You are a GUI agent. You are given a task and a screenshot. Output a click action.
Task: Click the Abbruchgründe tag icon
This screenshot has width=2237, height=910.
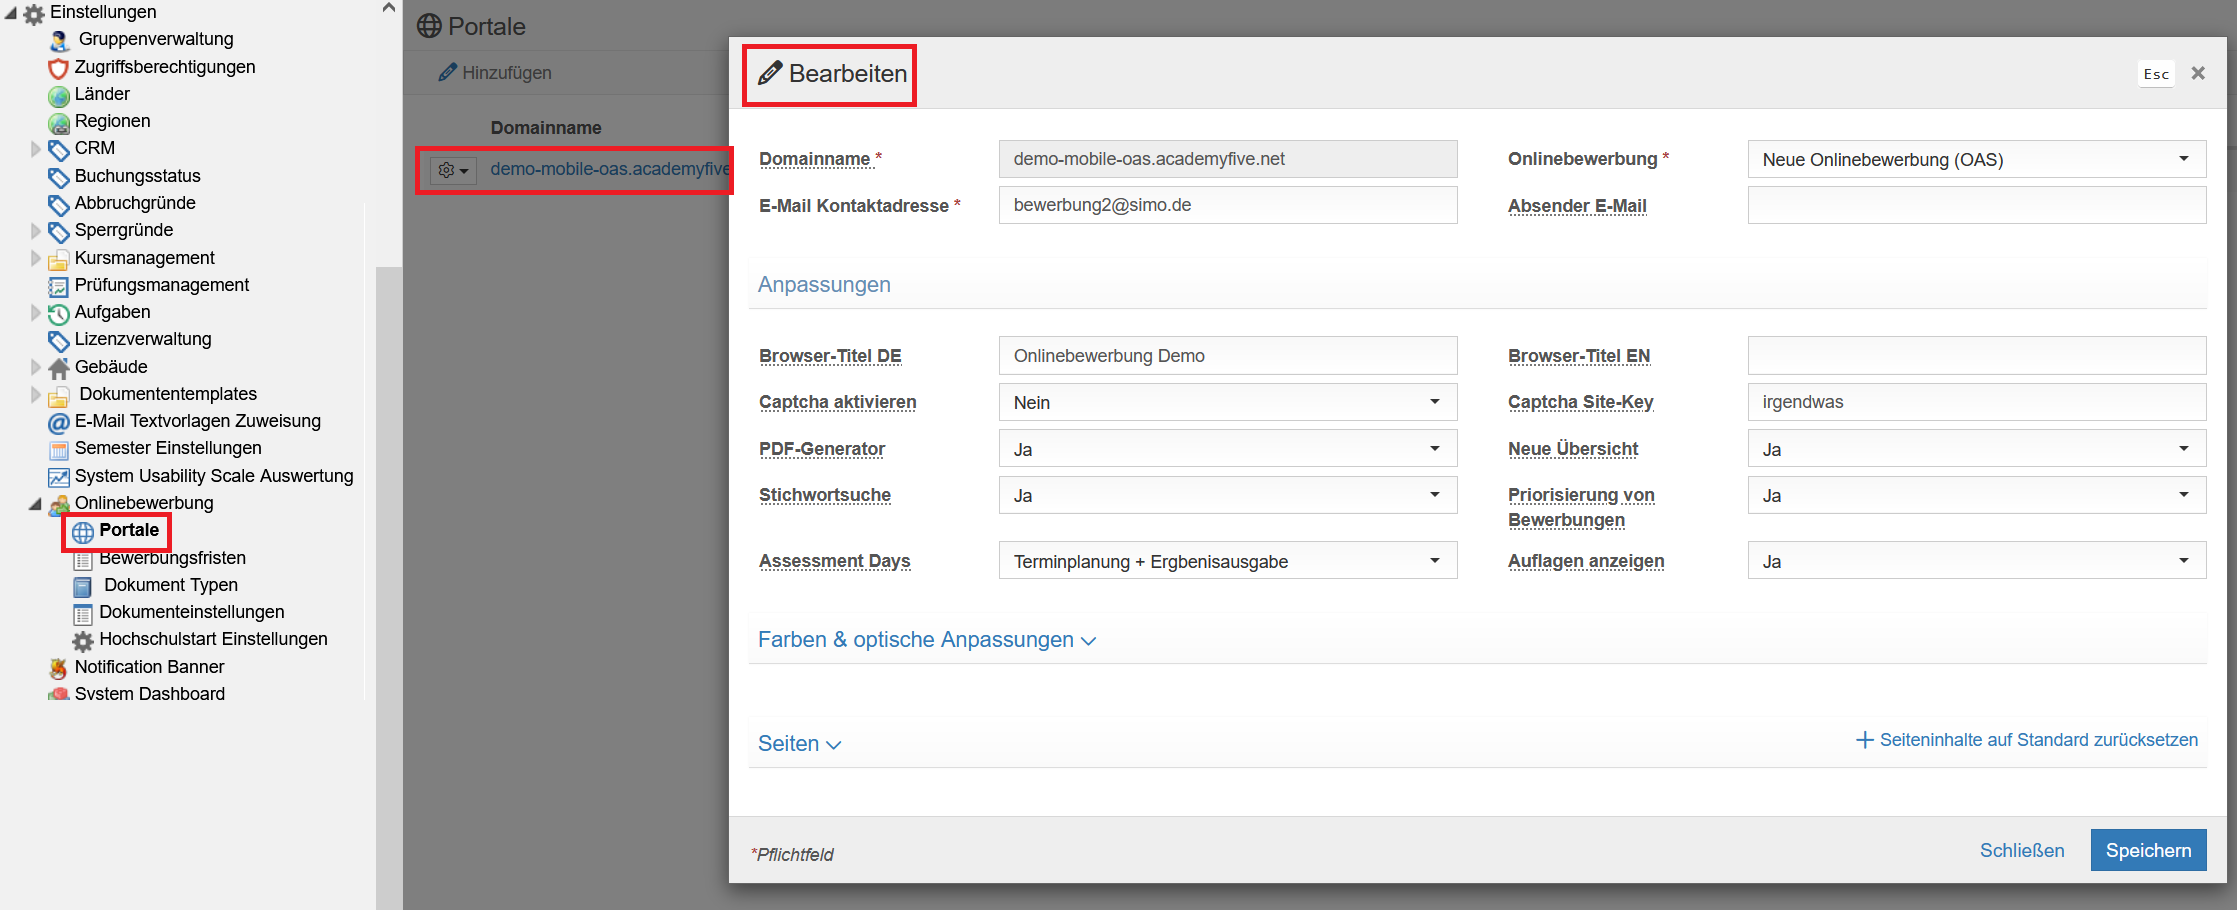[x=59, y=204]
